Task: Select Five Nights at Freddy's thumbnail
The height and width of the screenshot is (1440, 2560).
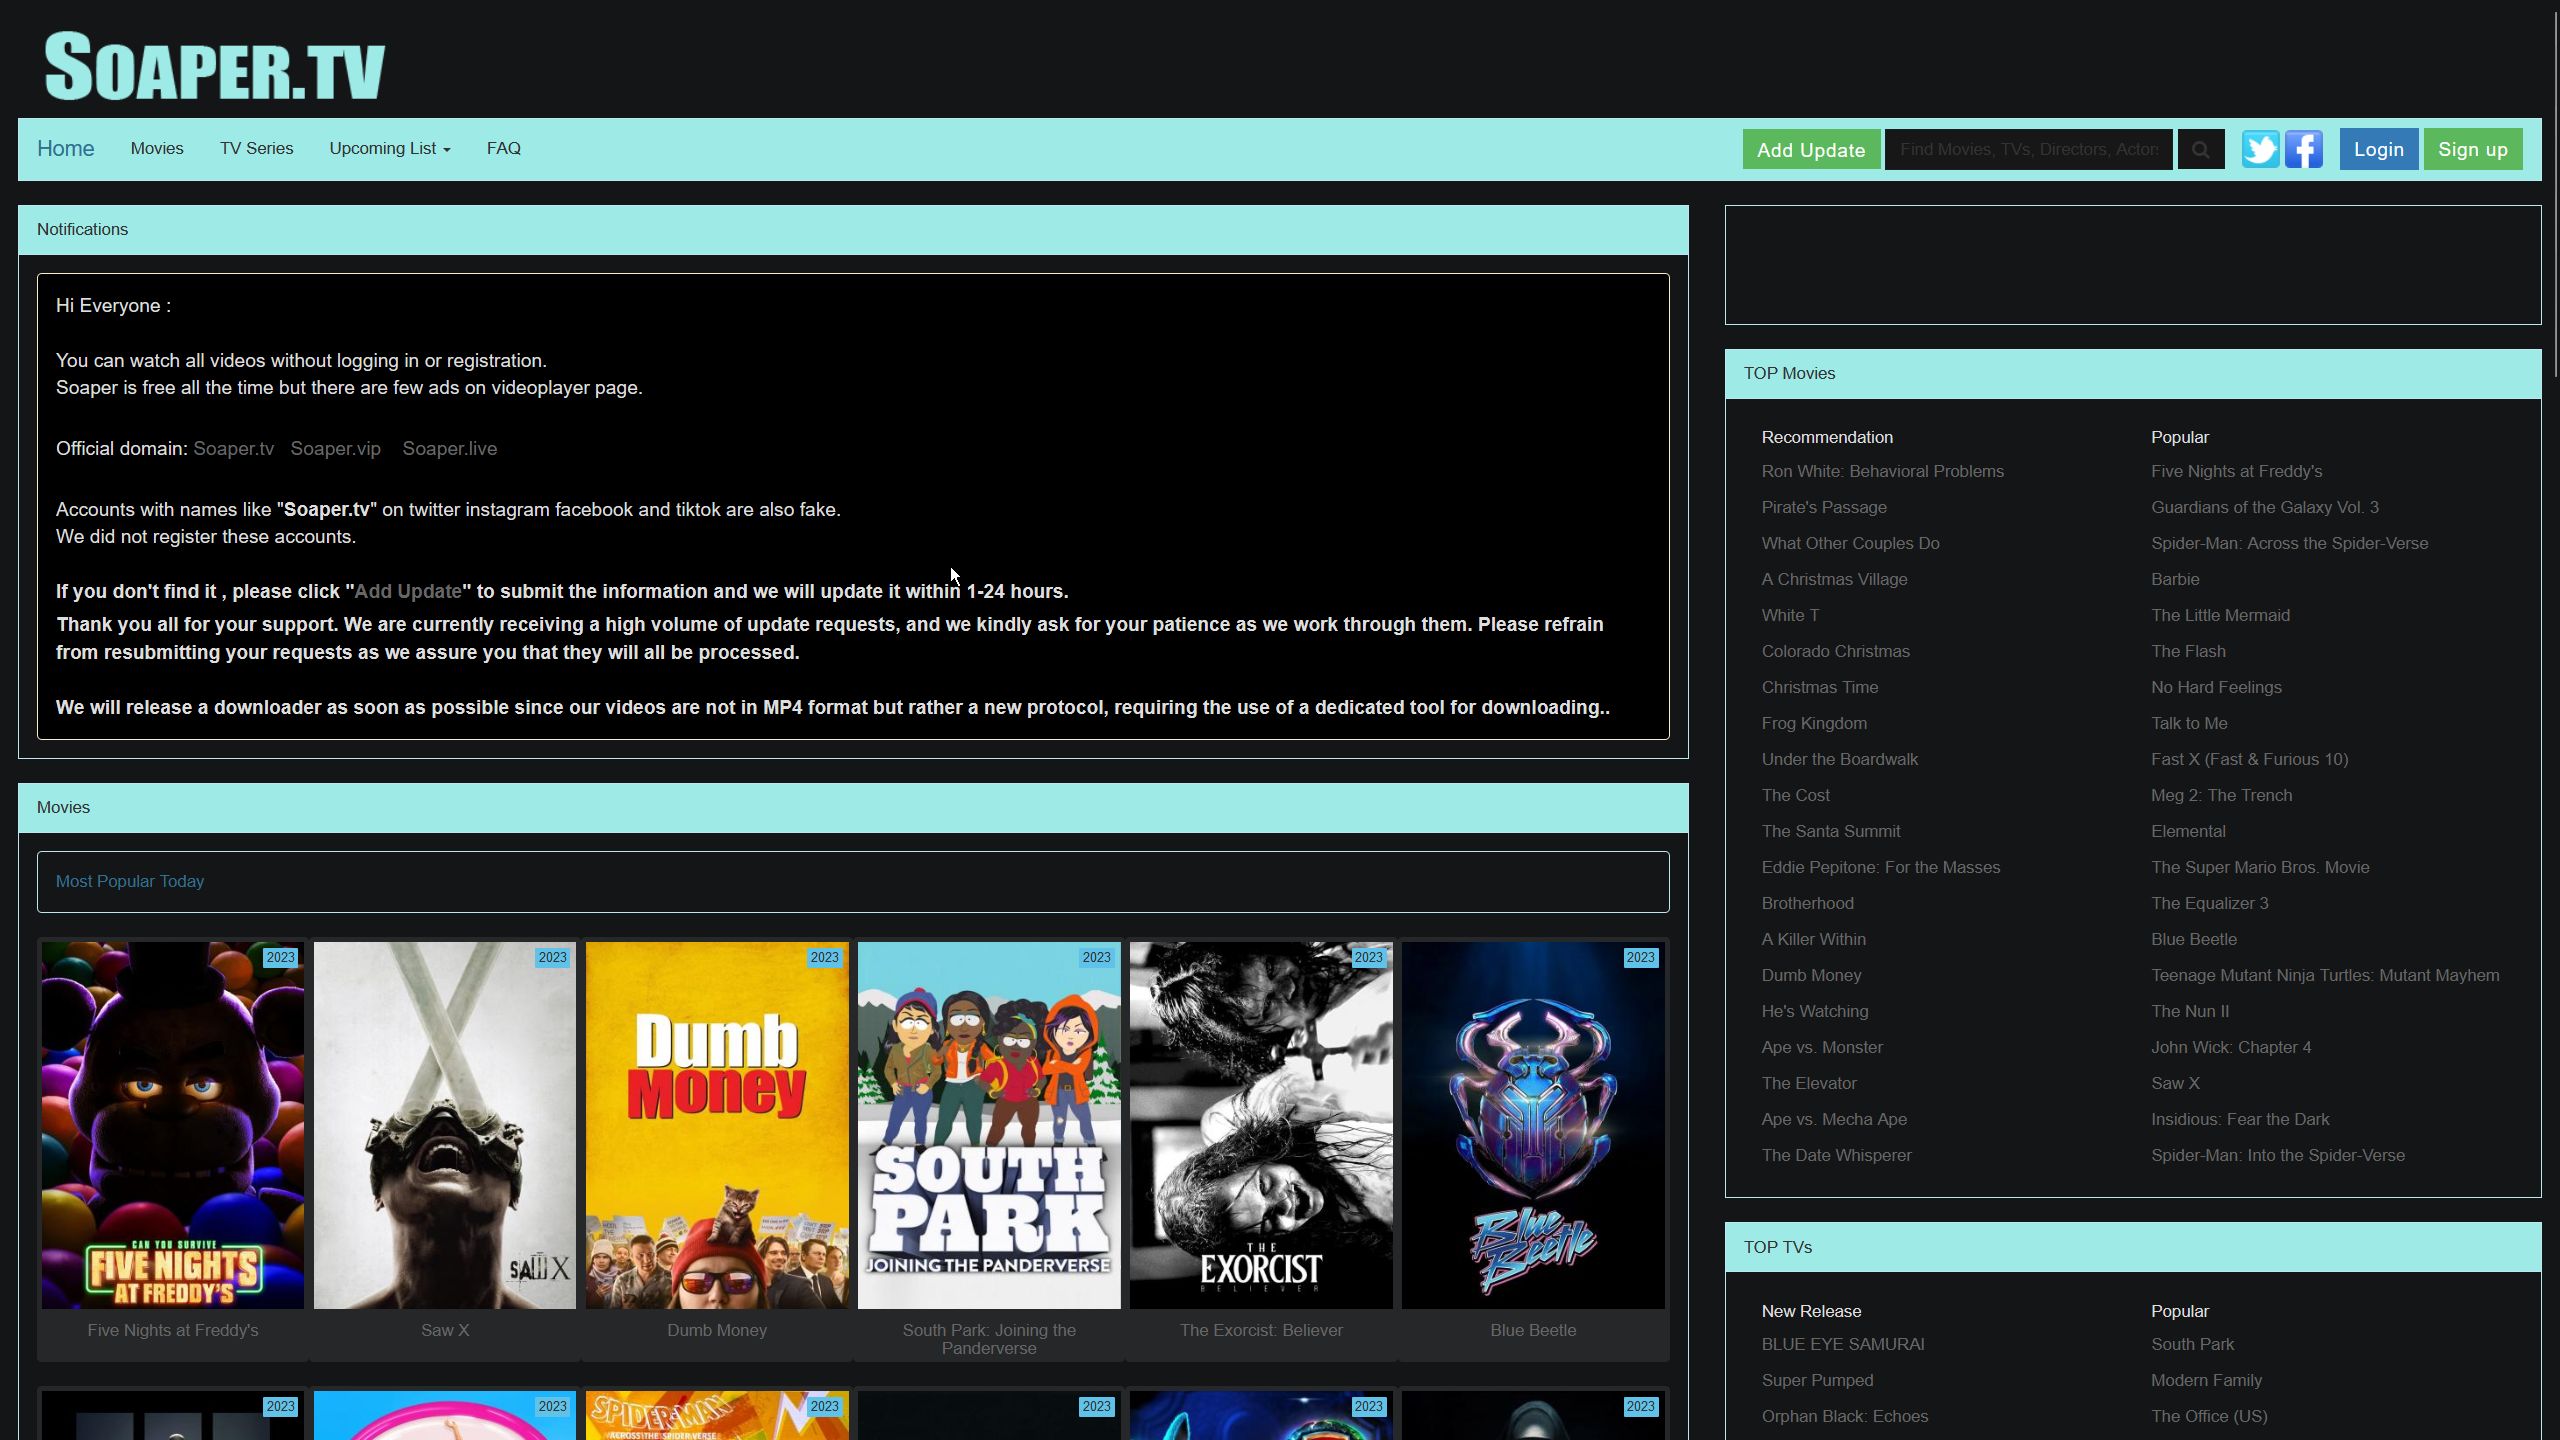Action: pyautogui.click(x=172, y=1124)
